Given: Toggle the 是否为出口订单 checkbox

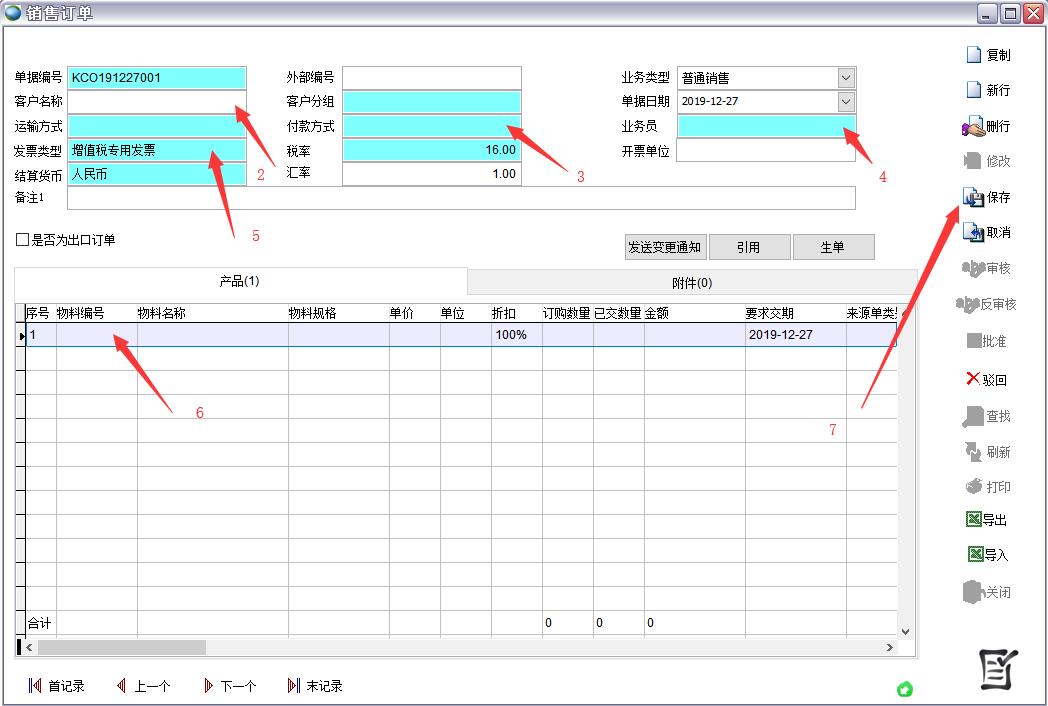Looking at the screenshot, I should click(22, 240).
